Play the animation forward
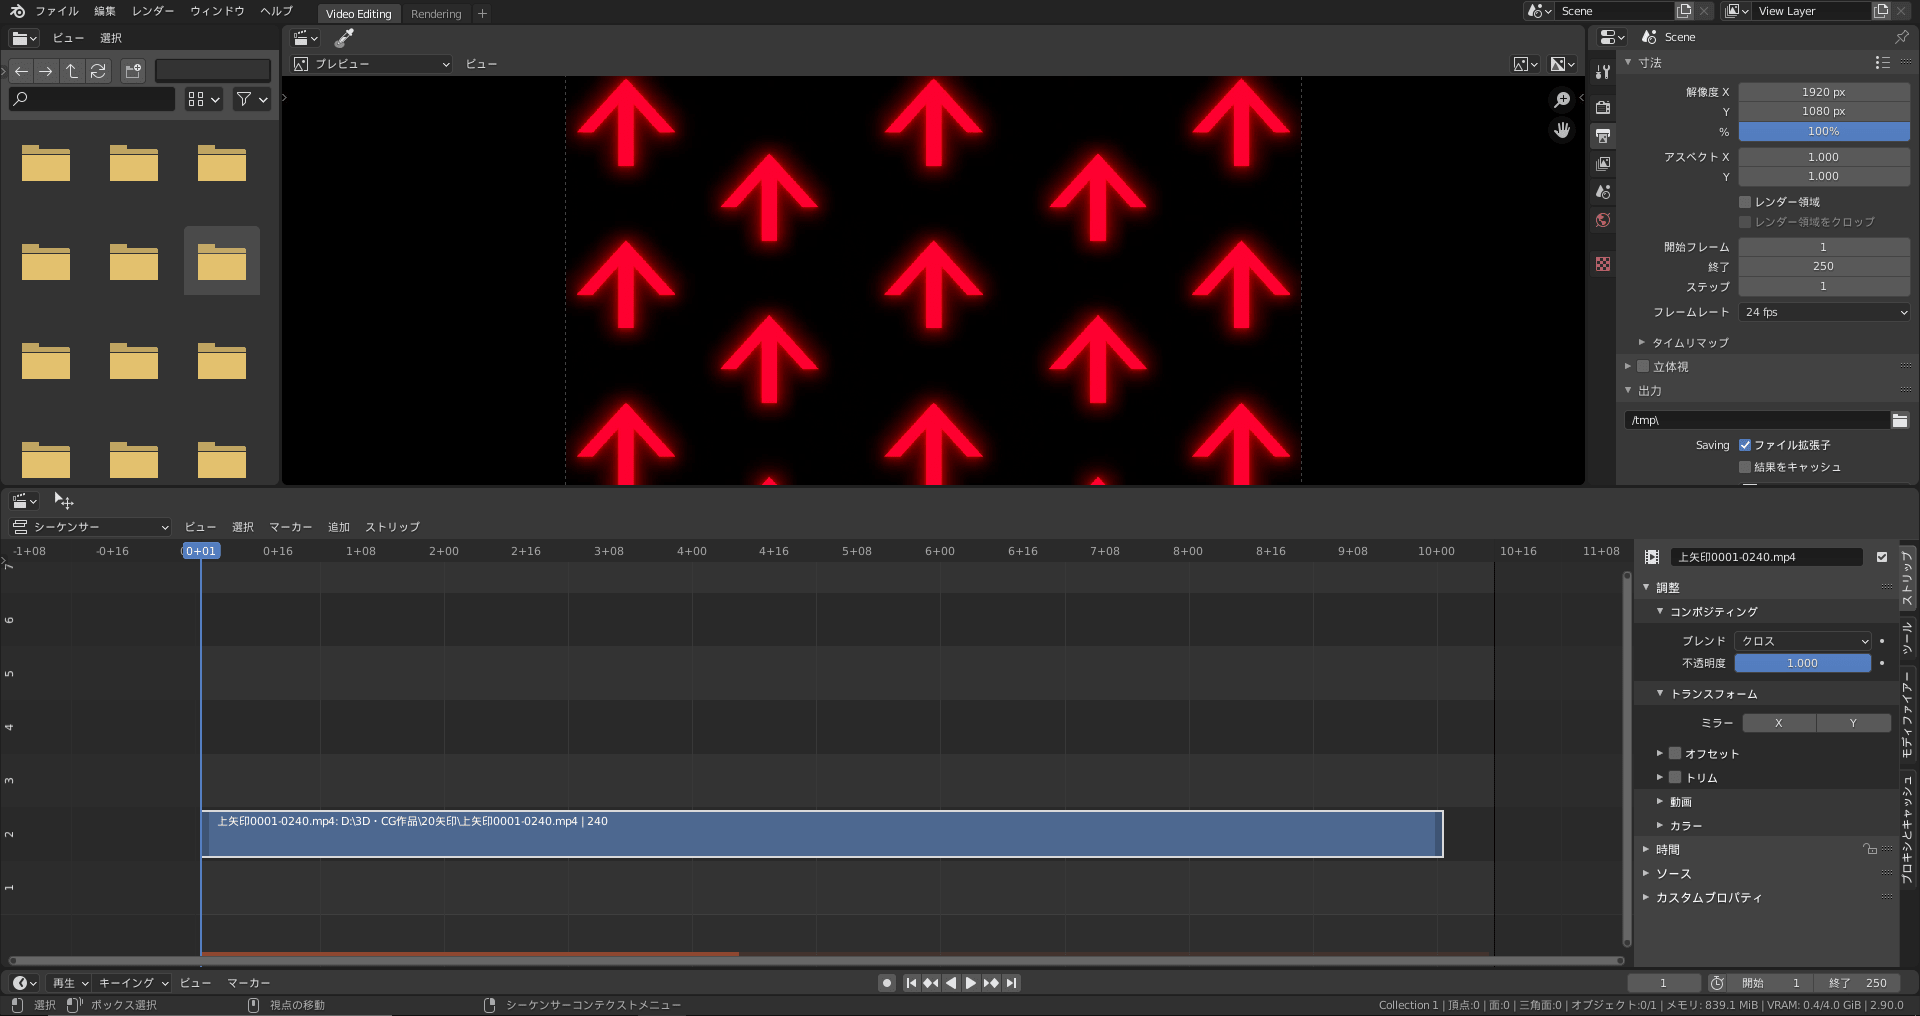The width and height of the screenshot is (1920, 1016). [971, 983]
